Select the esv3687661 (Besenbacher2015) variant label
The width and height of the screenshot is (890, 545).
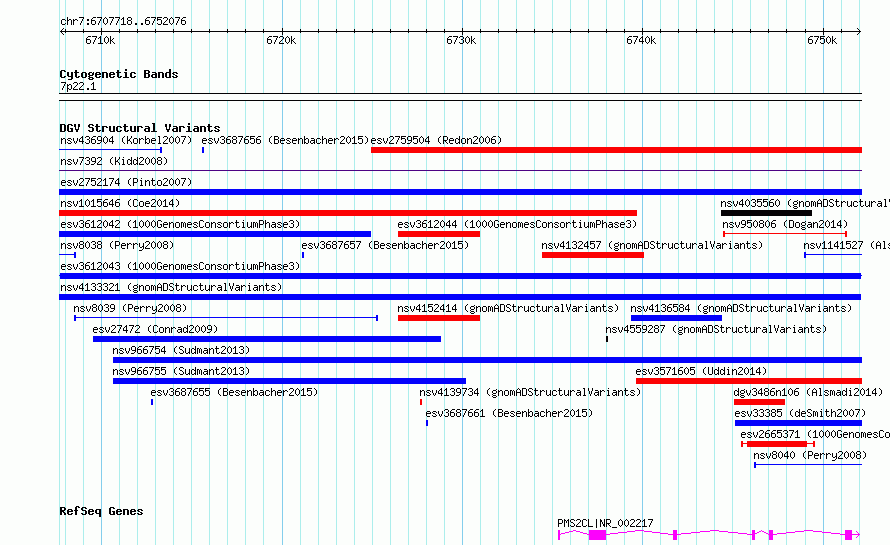click(509, 413)
